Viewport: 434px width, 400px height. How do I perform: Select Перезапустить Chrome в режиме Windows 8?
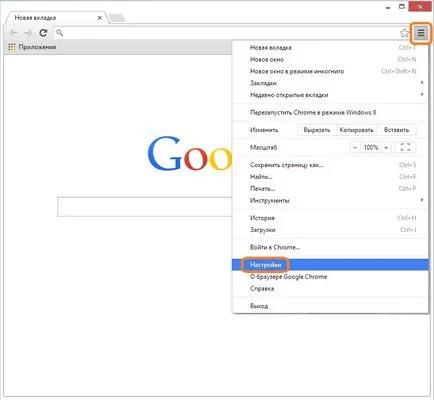[x=330, y=112]
